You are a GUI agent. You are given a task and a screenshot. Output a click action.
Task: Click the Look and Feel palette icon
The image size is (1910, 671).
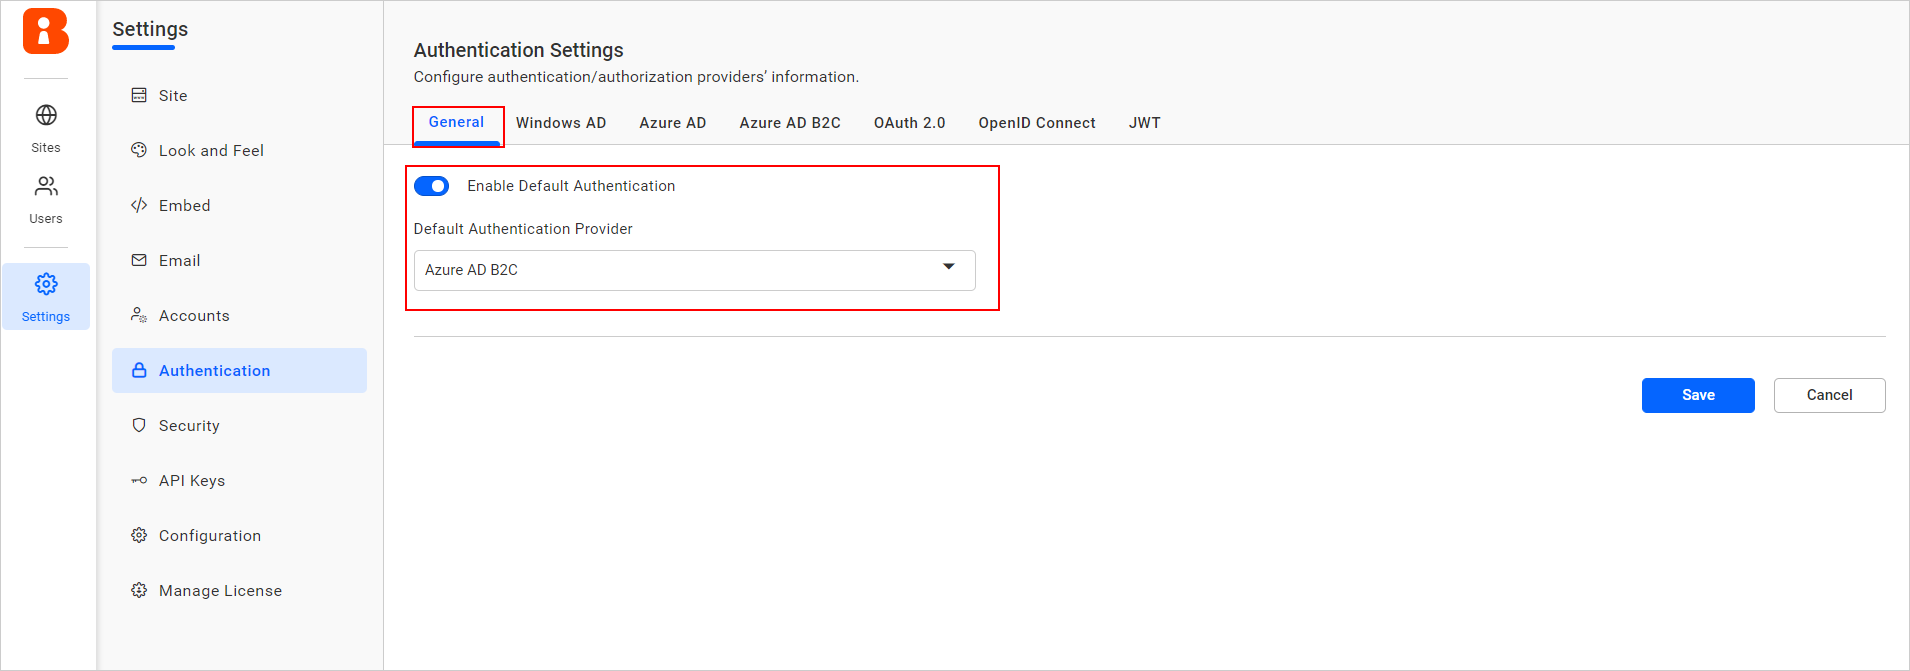pyautogui.click(x=139, y=150)
